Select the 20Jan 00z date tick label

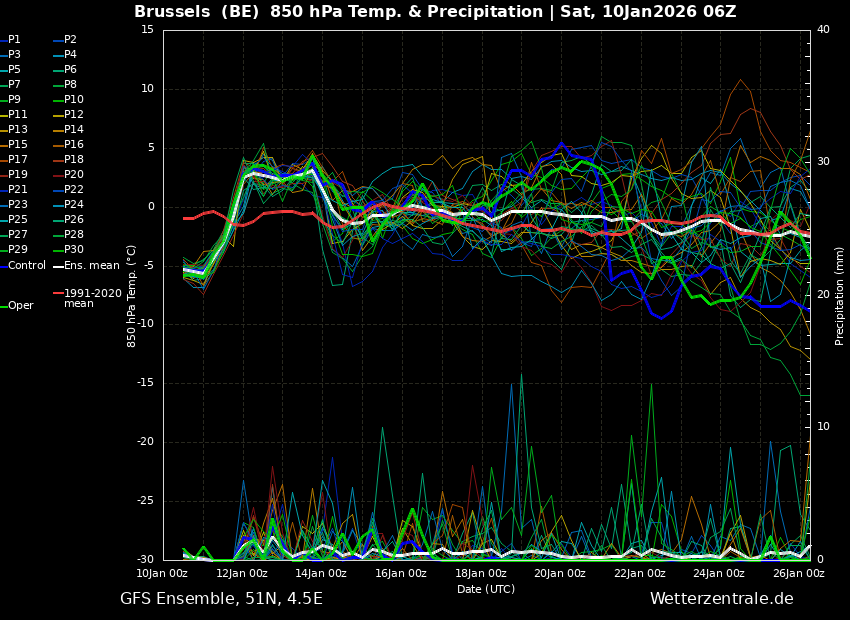coord(559,574)
